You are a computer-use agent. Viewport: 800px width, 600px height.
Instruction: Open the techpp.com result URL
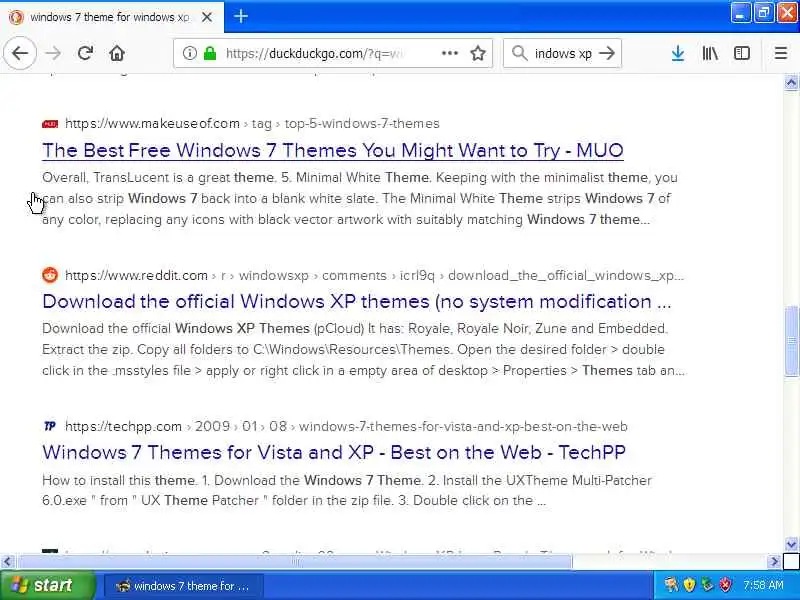coord(346,427)
